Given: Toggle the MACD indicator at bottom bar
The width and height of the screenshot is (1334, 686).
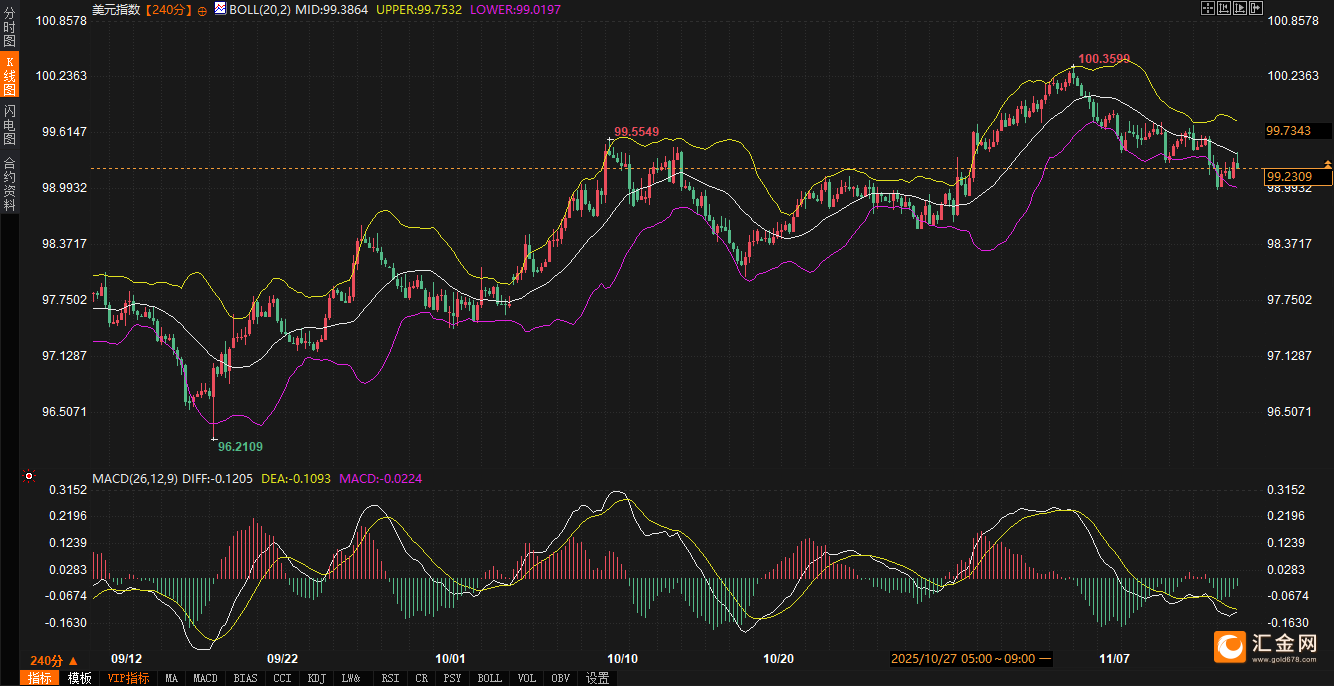Looking at the screenshot, I should point(205,678).
